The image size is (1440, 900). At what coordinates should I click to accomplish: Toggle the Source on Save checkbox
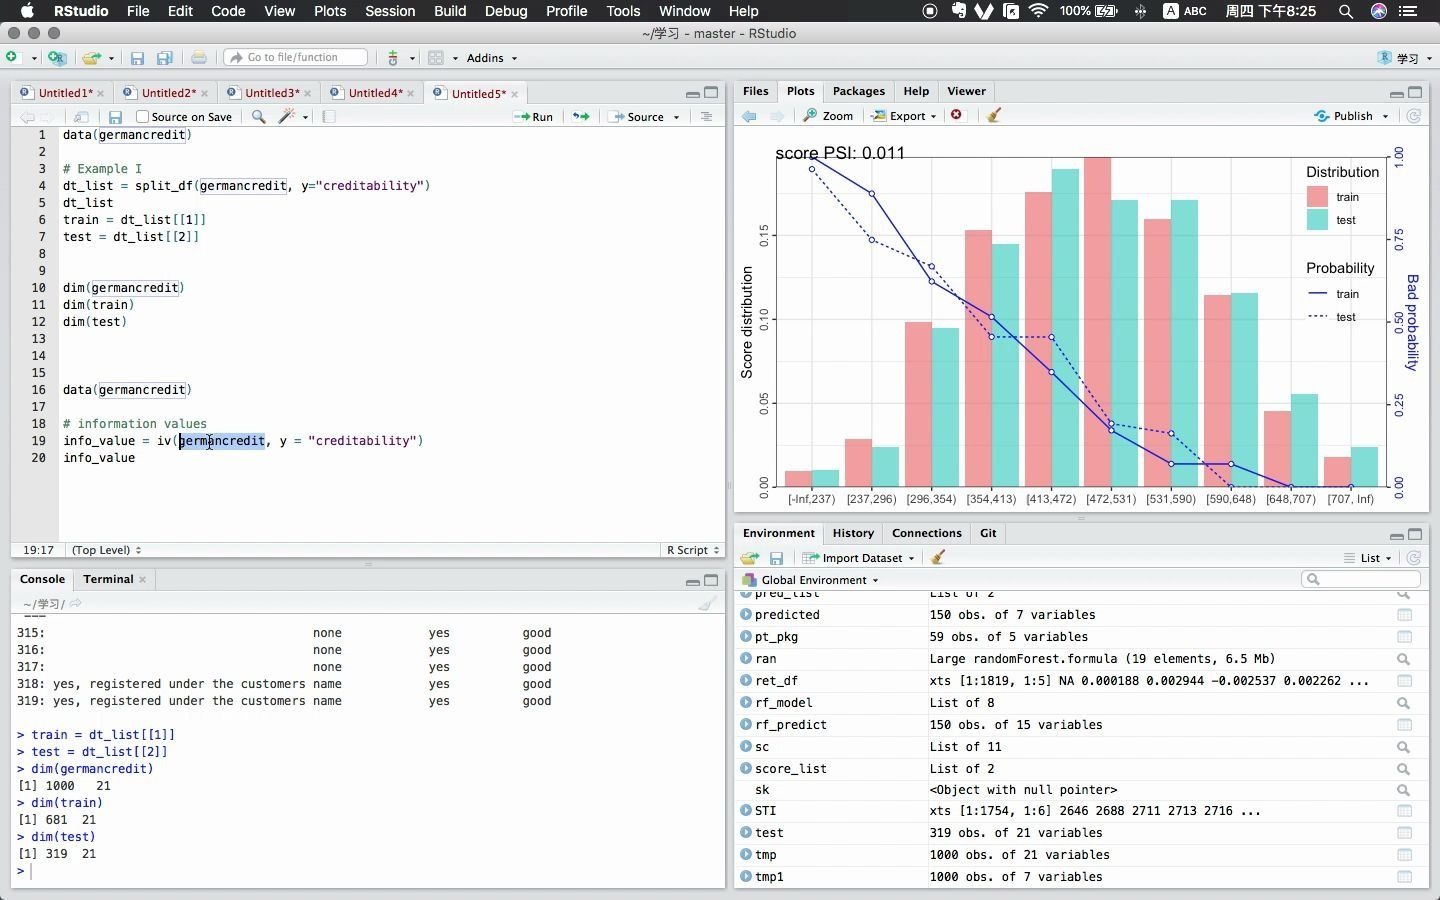(x=143, y=117)
